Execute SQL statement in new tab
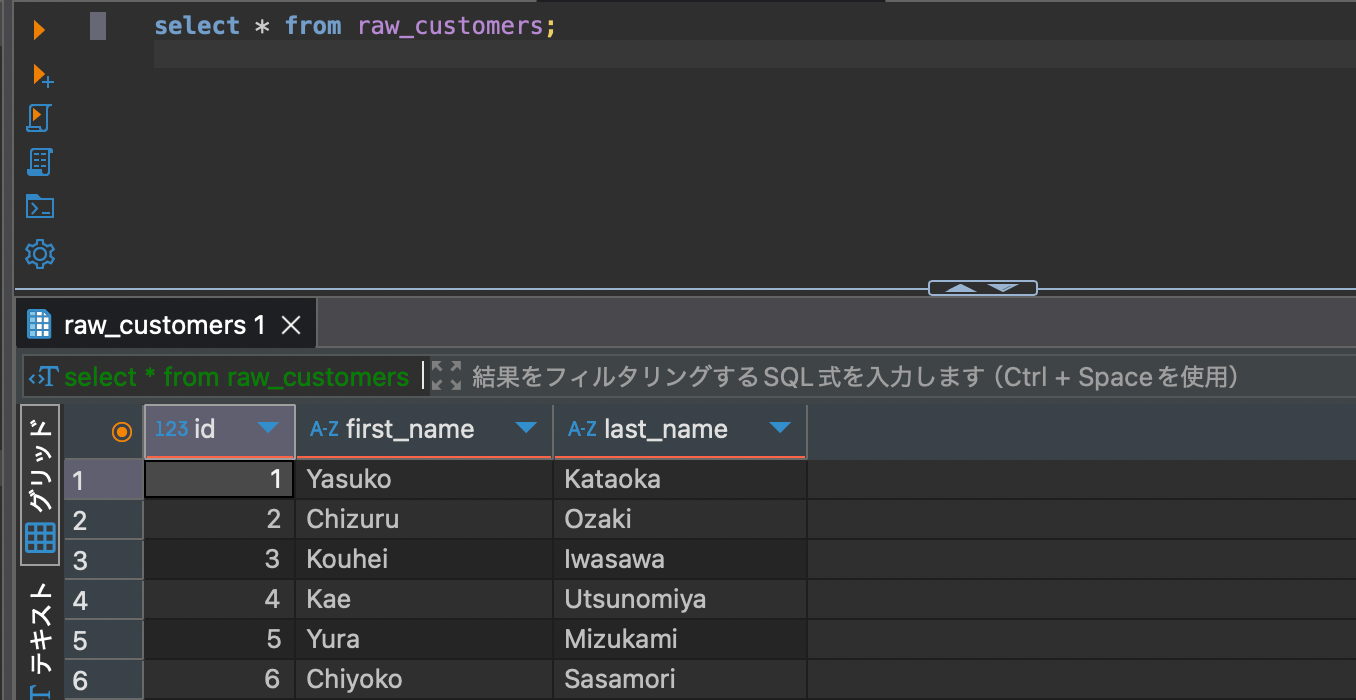The image size is (1356, 700). click(42, 75)
